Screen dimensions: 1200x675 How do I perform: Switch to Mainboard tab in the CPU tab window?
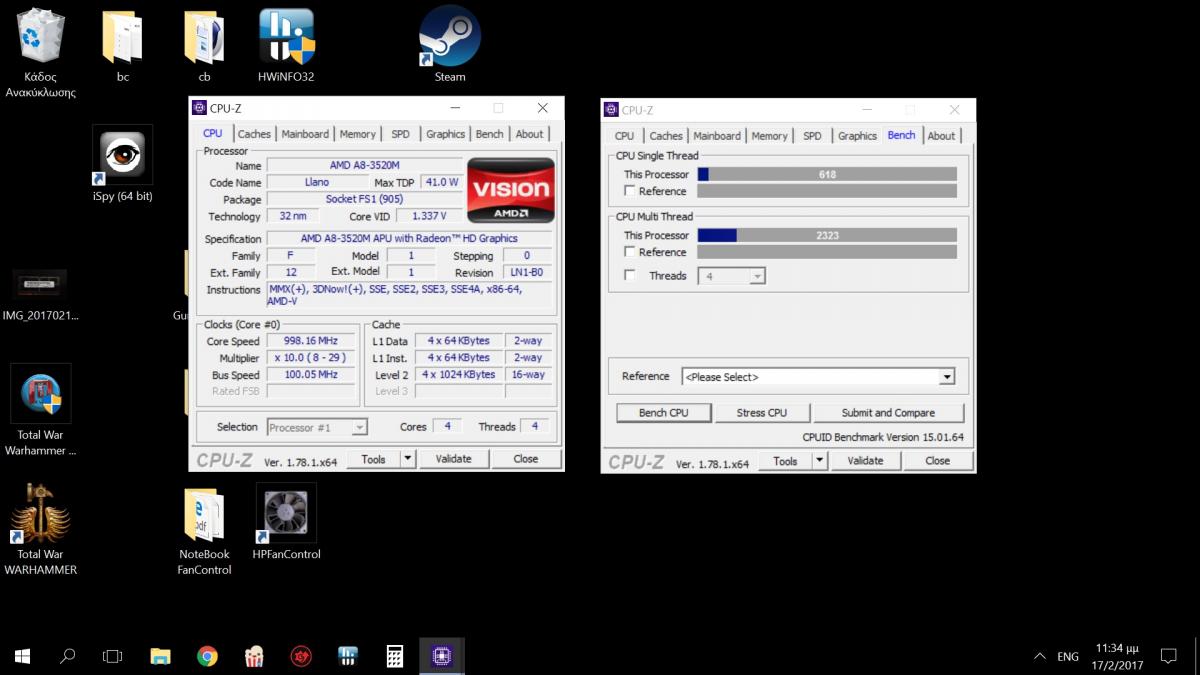[x=305, y=134]
